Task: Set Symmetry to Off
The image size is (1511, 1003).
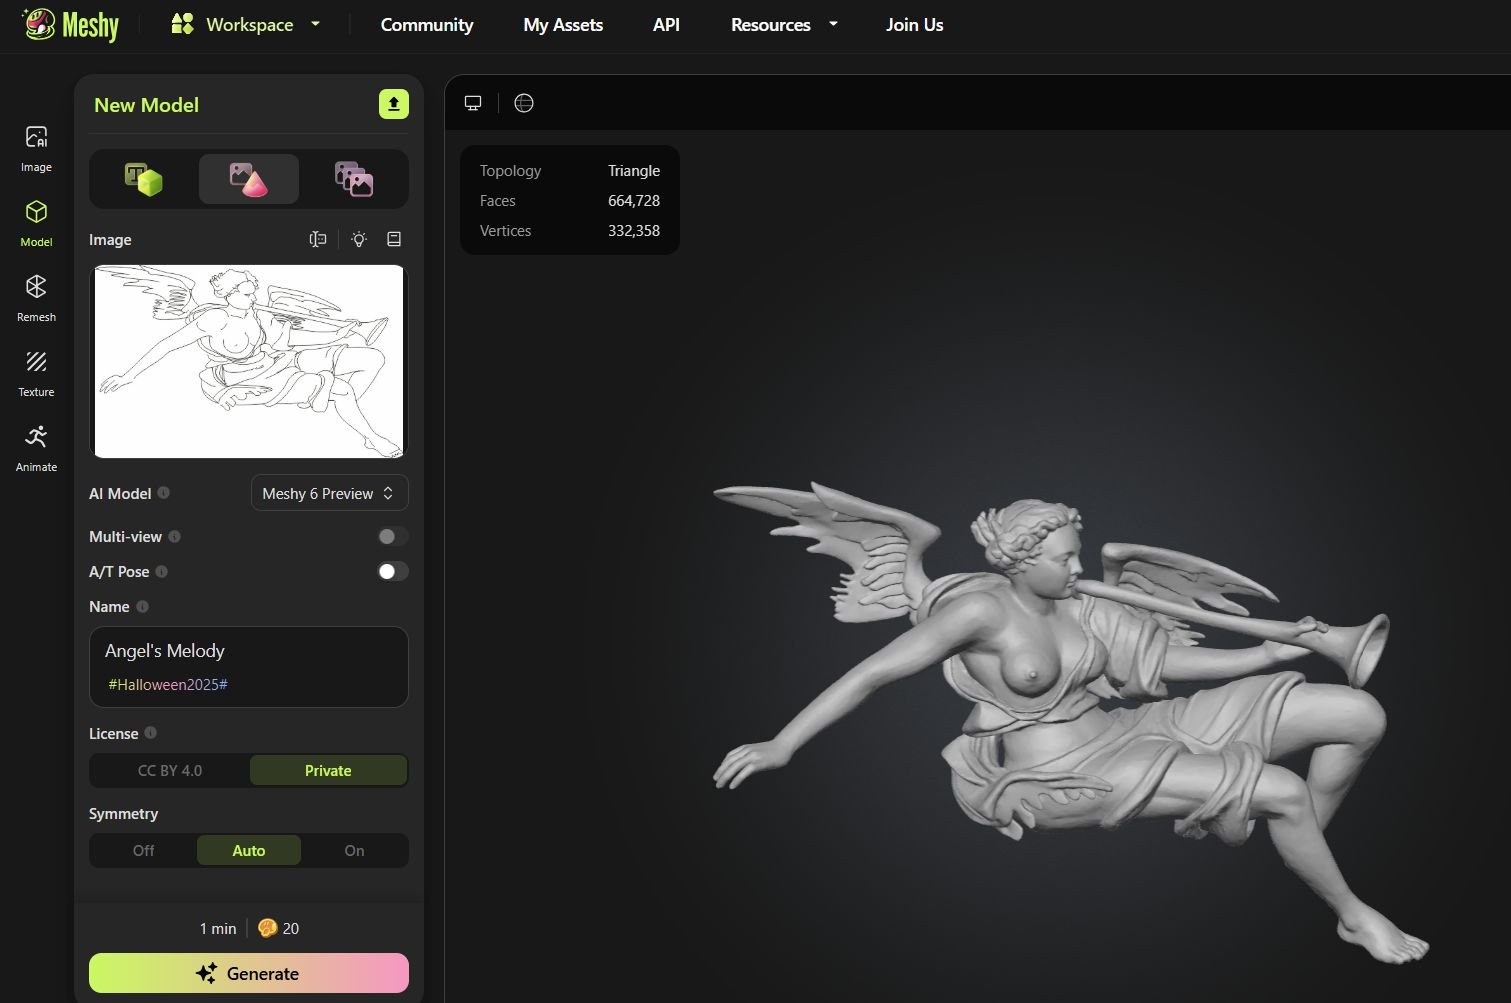Action: [x=144, y=851]
